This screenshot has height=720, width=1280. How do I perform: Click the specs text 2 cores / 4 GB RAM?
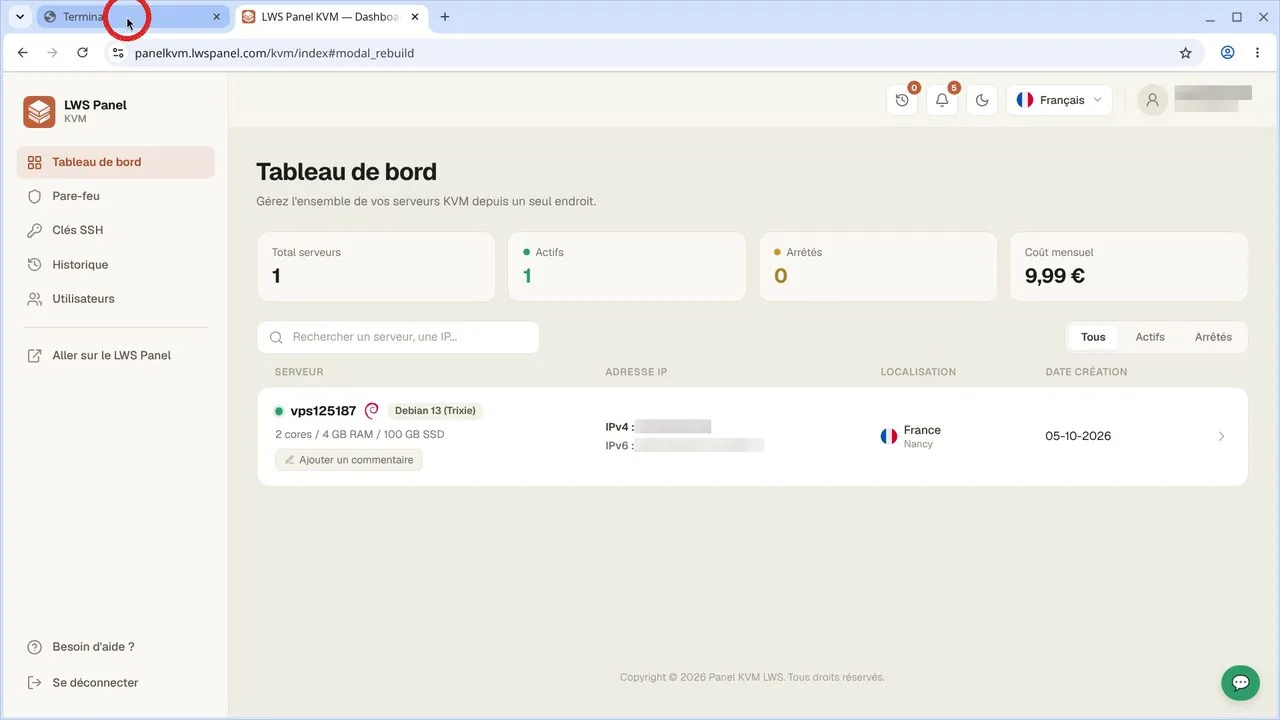pyautogui.click(x=360, y=435)
